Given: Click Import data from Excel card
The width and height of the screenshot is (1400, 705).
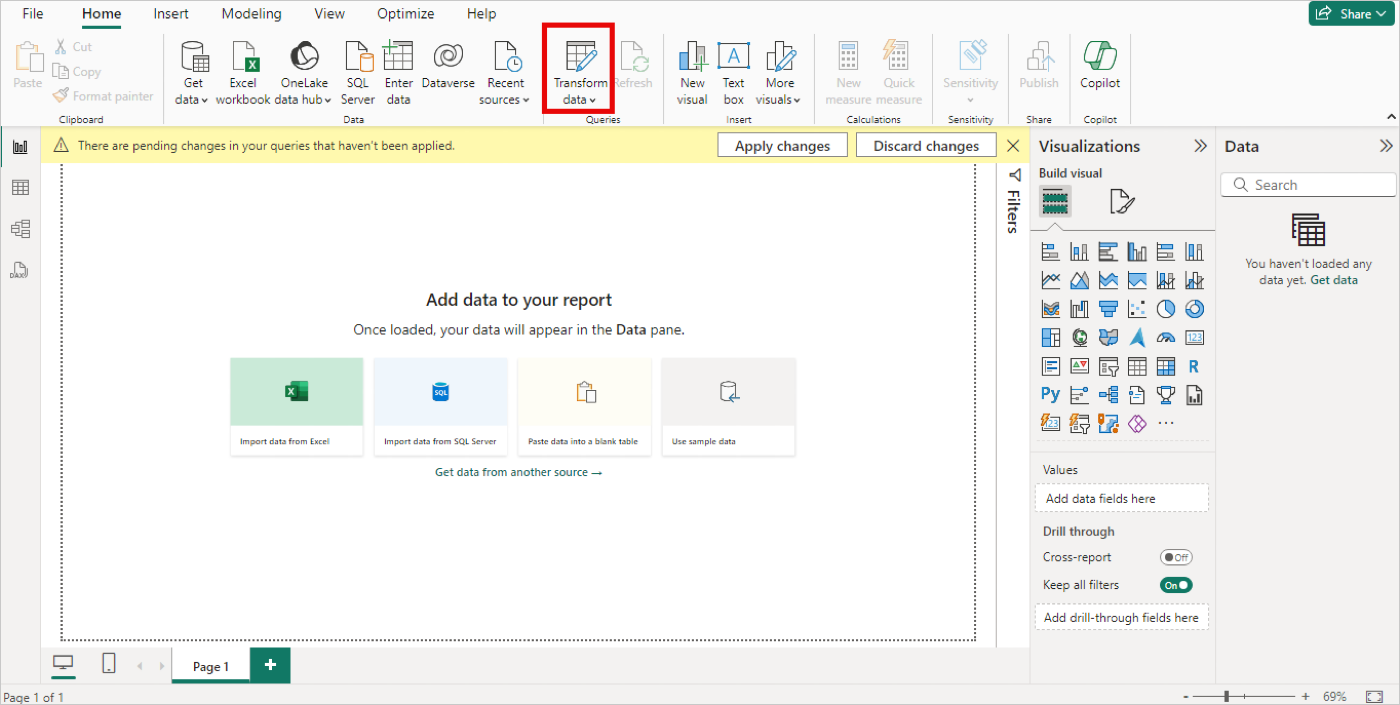Looking at the screenshot, I should coord(297,407).
